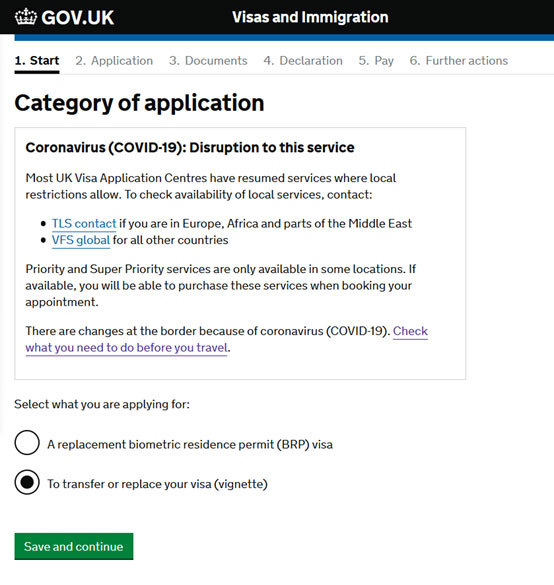Click the Save and continue button
Viewport: 554px width, 585px height.
click(74, 547)
